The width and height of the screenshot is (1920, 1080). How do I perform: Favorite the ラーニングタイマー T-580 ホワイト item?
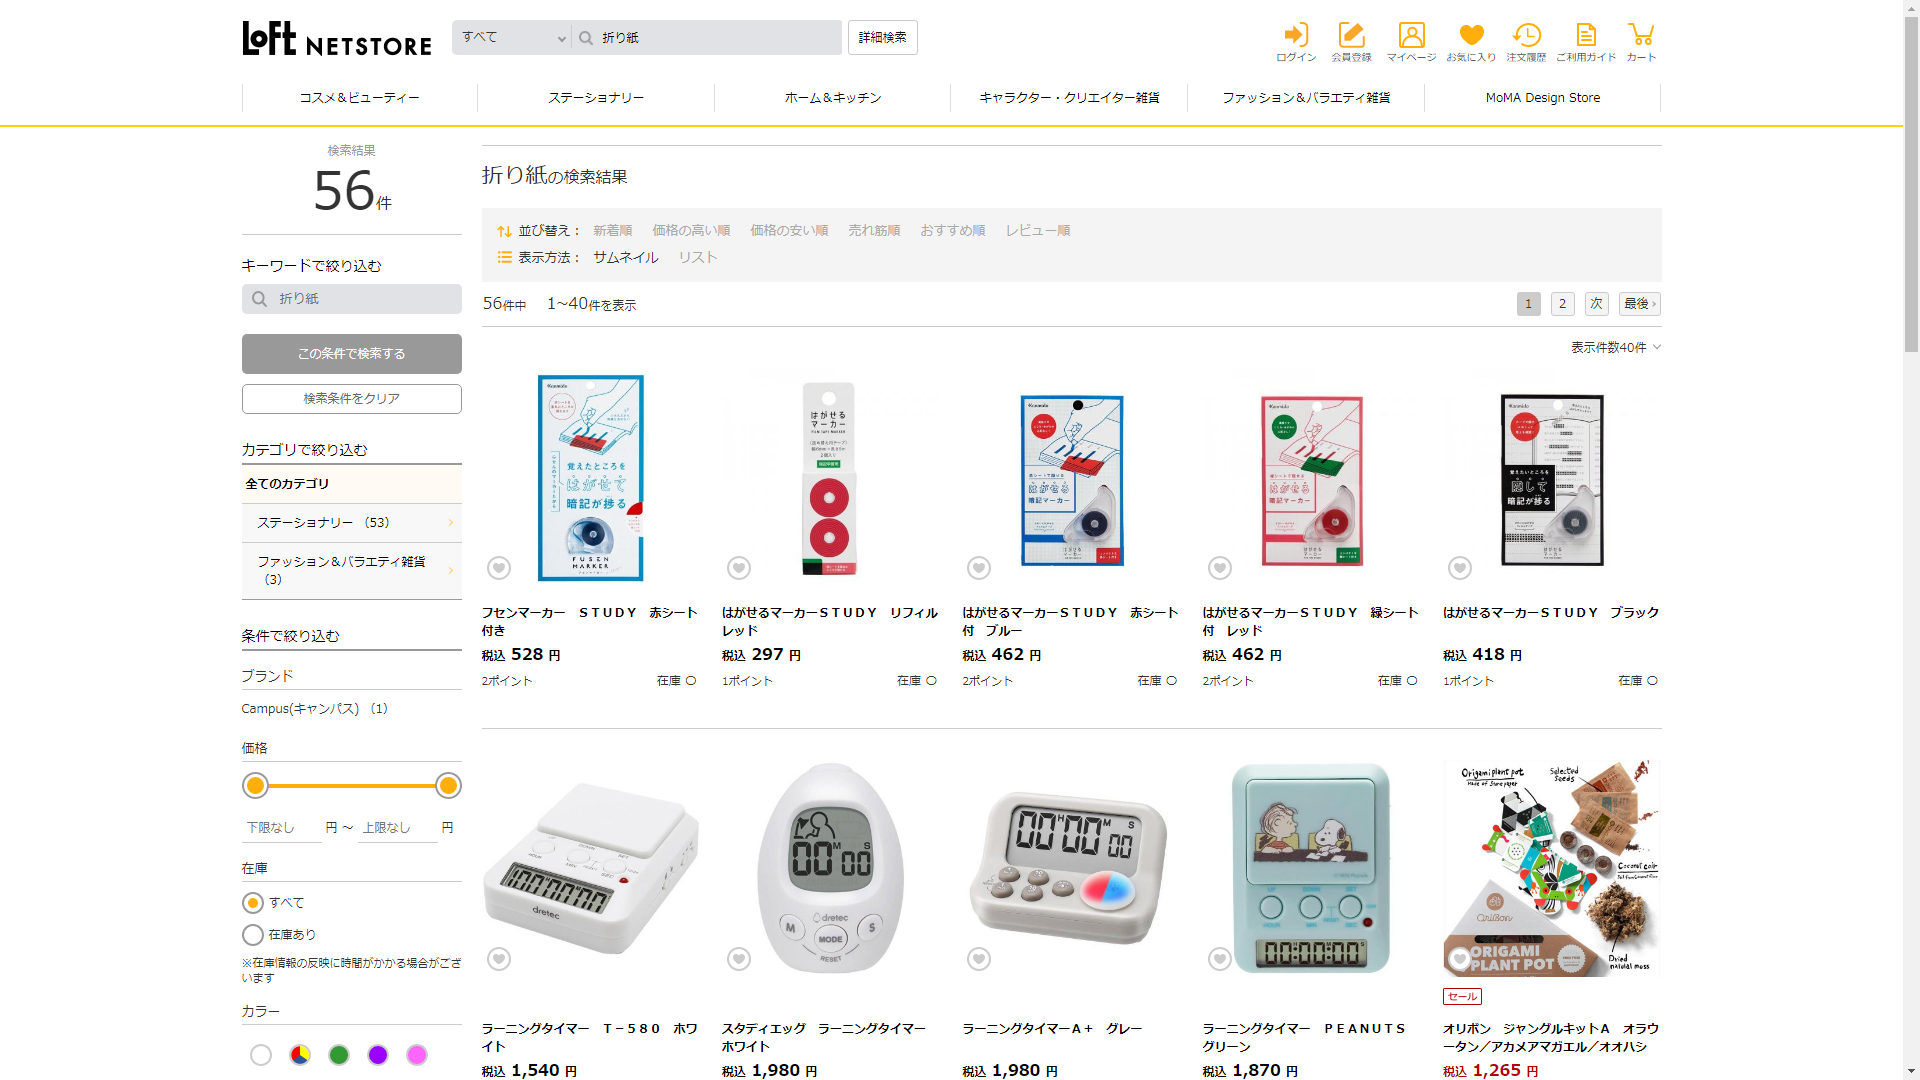(499, 959)
